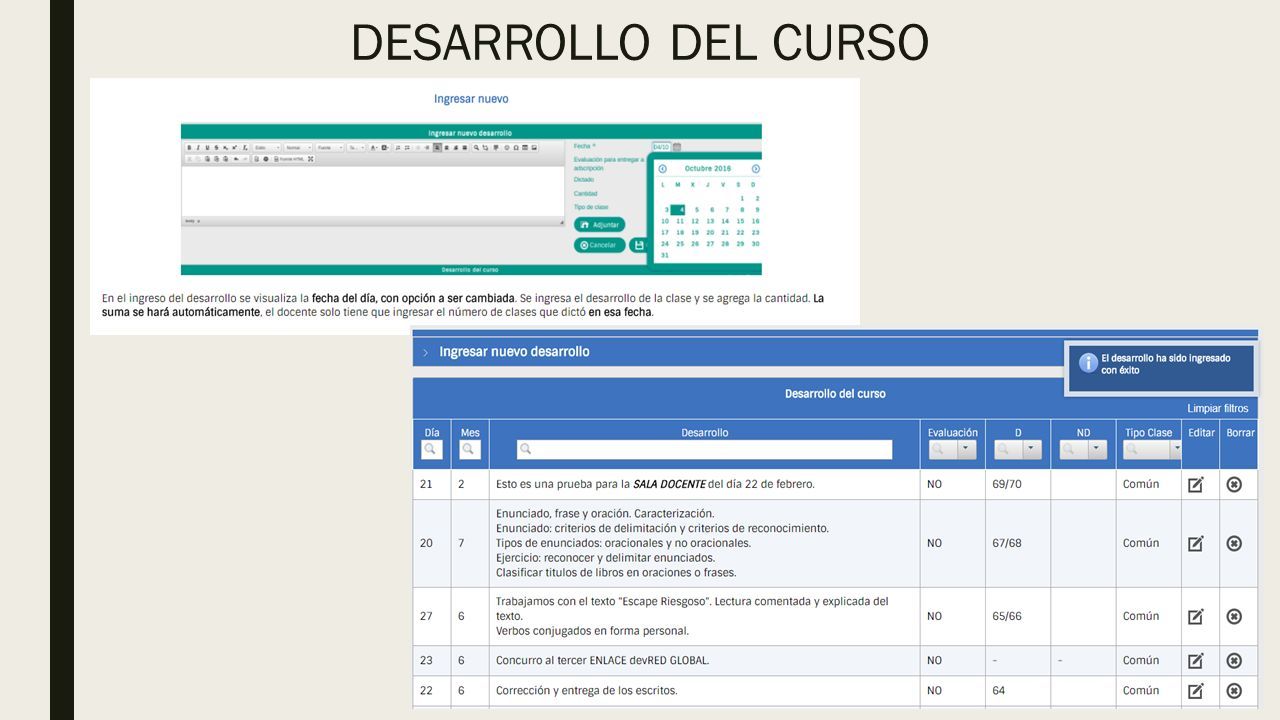Click the Desarrollo filter search field
The image size is (1280, 720).
[704, 450]
